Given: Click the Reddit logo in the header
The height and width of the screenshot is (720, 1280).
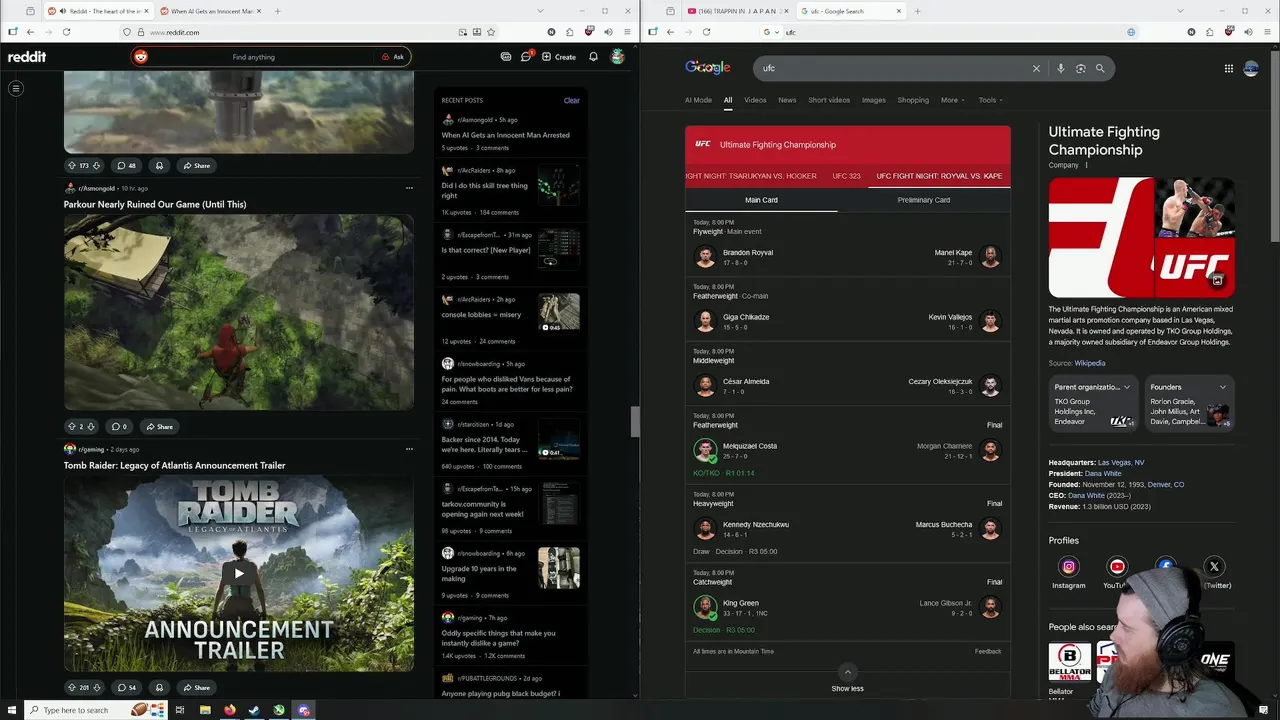Looking at the screenshot, I should [27, 57].
